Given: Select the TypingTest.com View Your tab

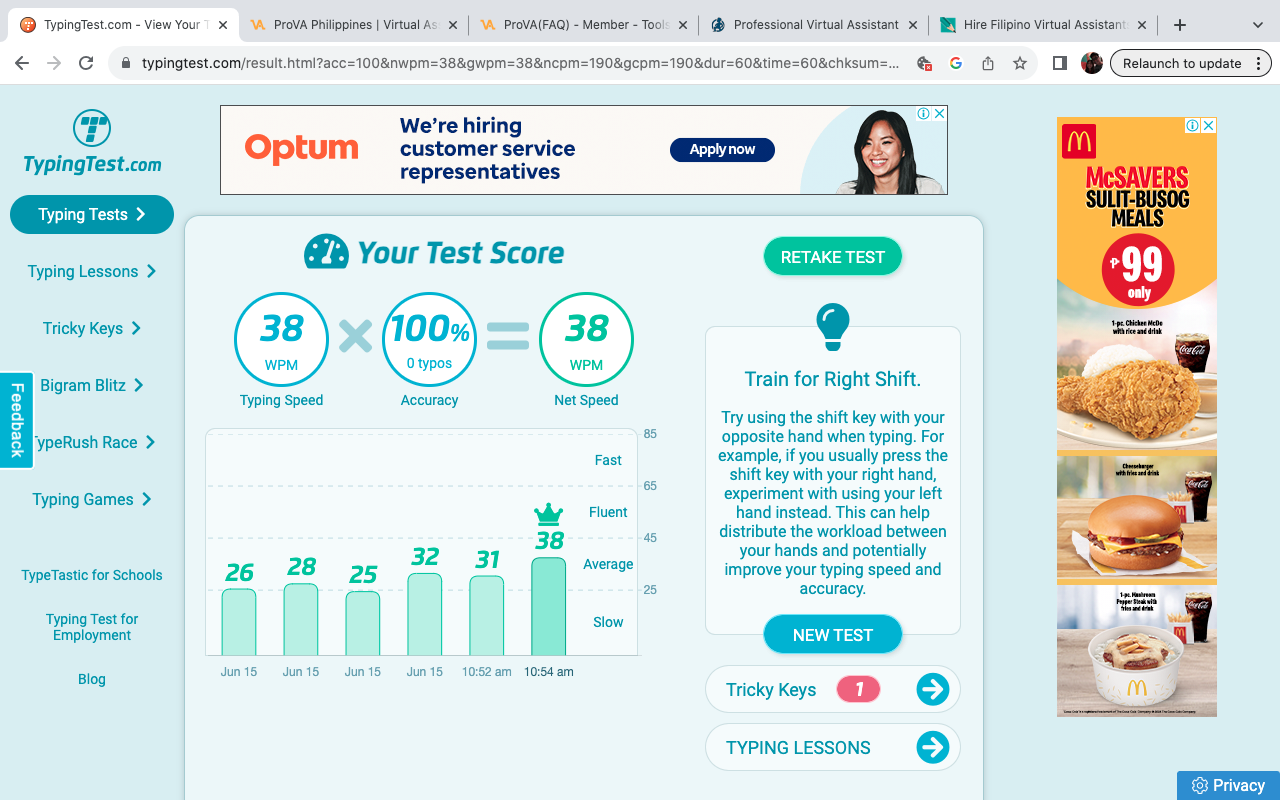Looking at the screenshot, I should (124, 25).
